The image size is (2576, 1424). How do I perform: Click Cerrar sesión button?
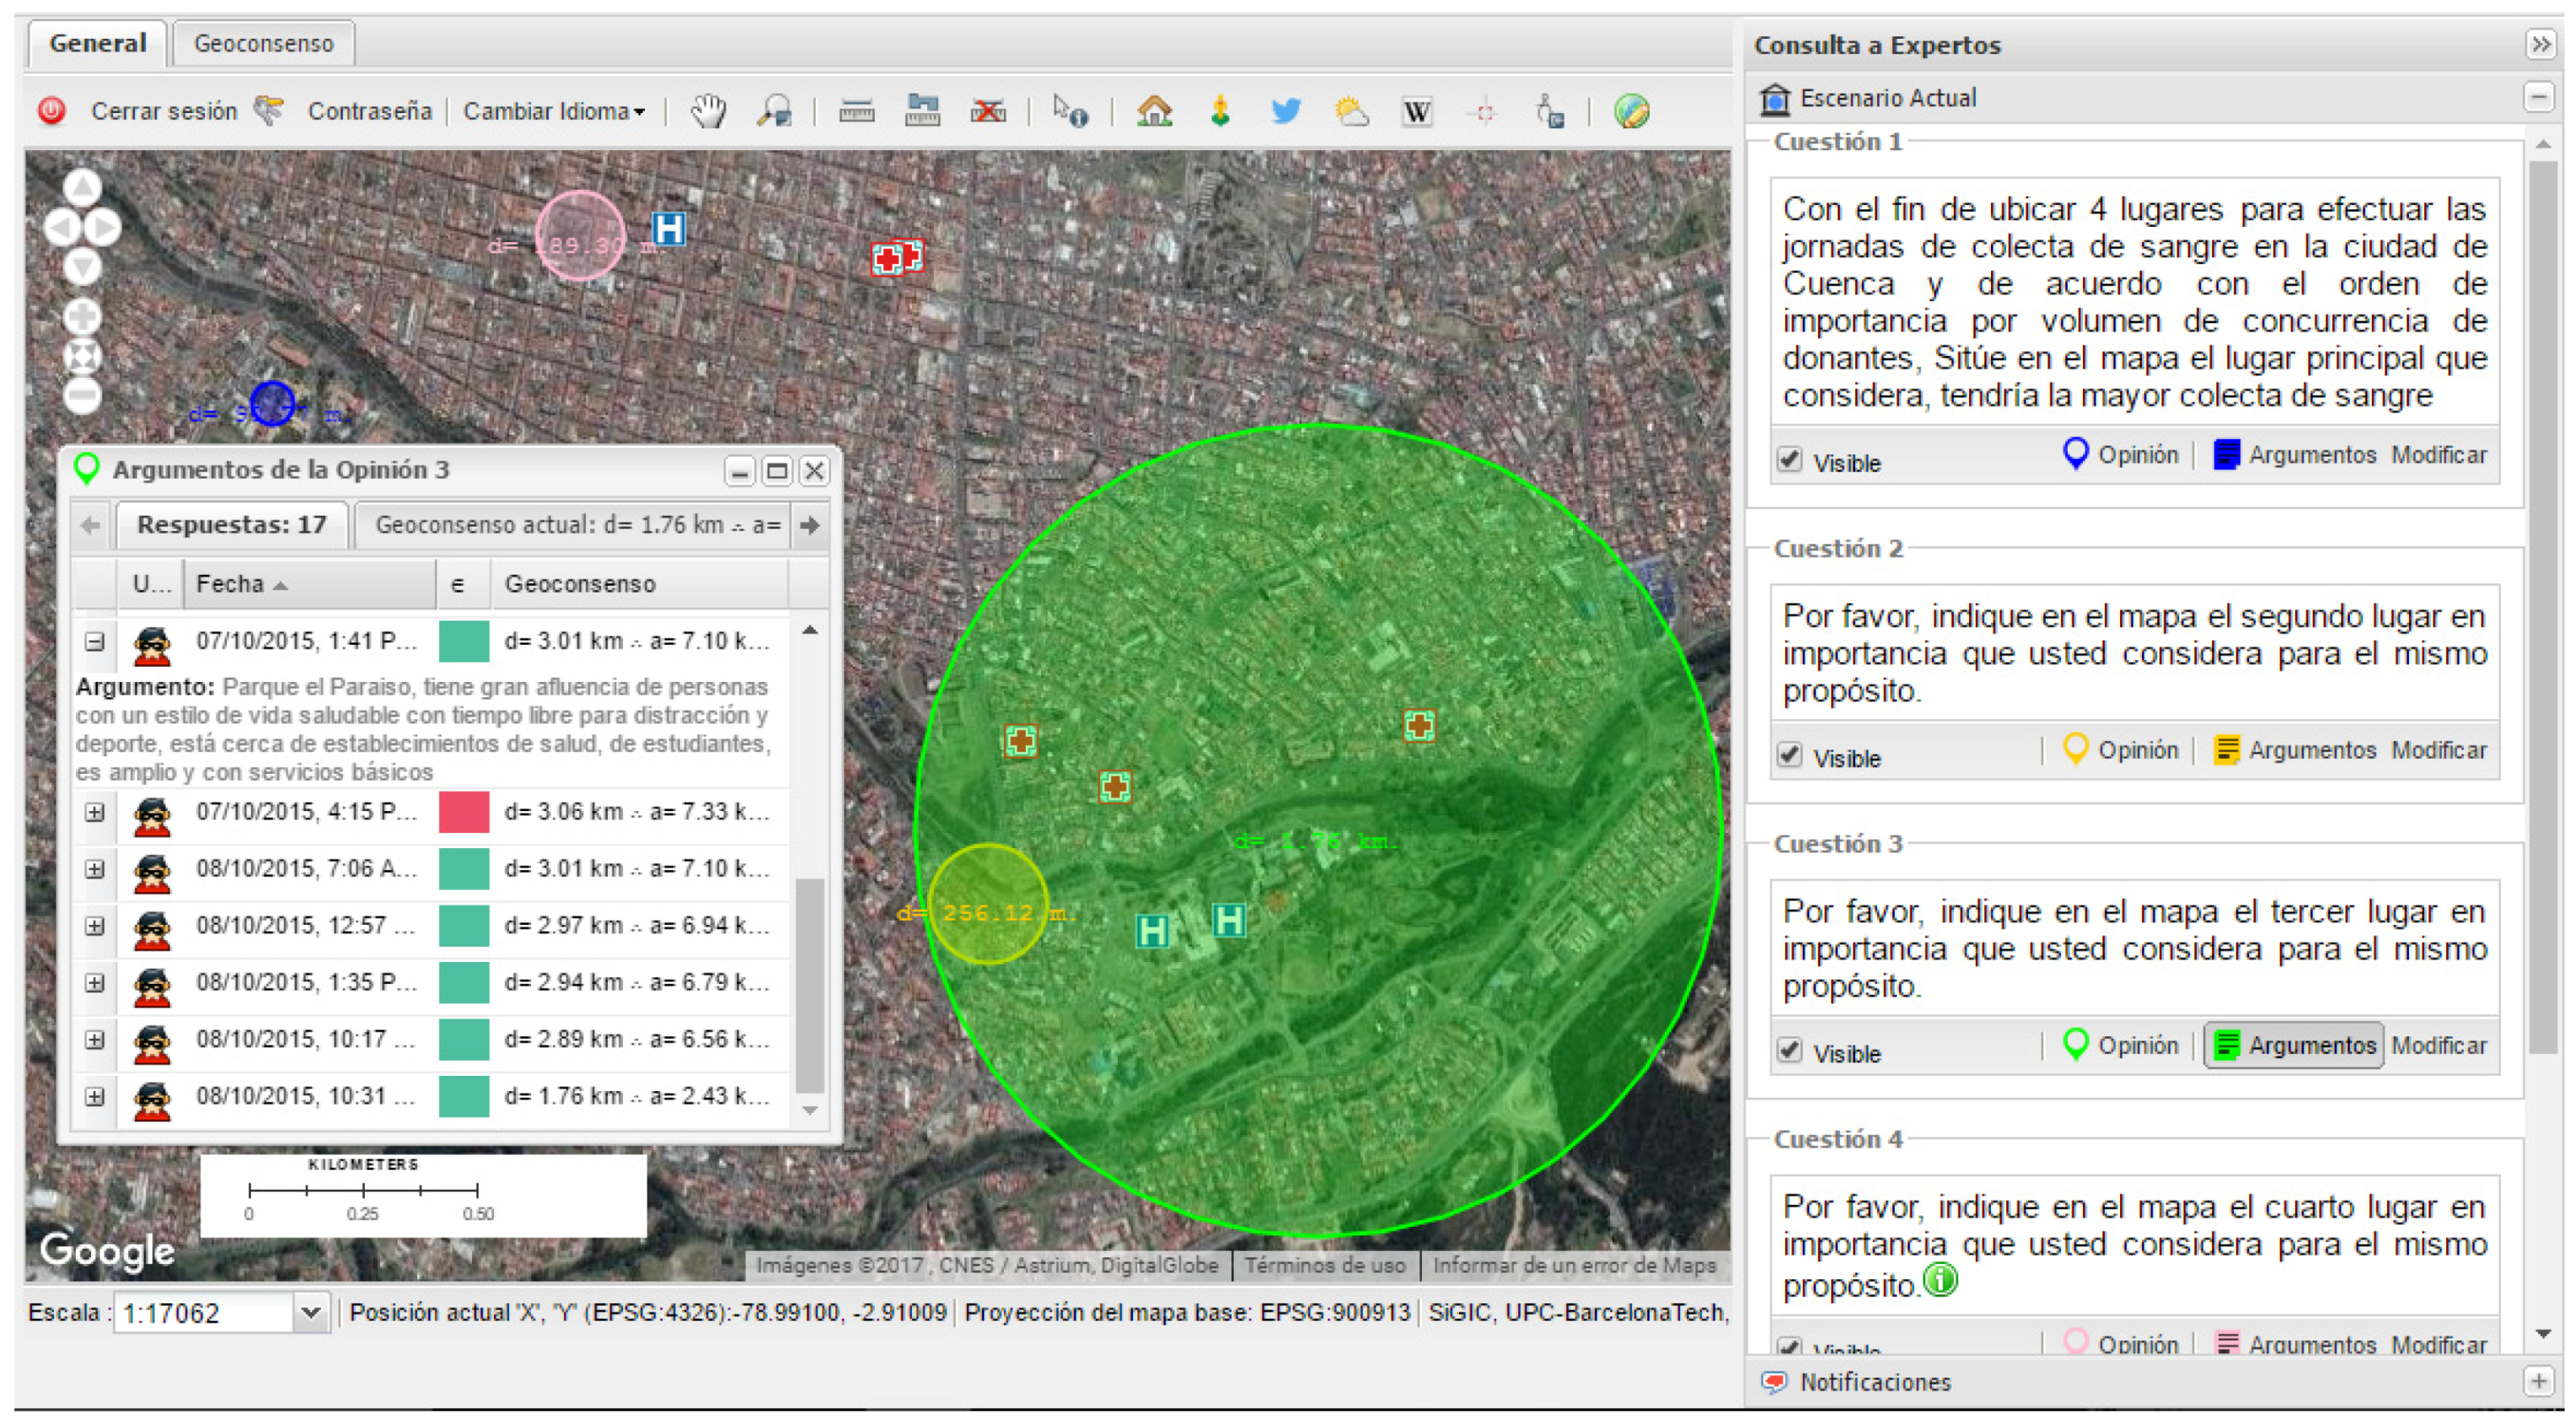[x=163, y=111]
